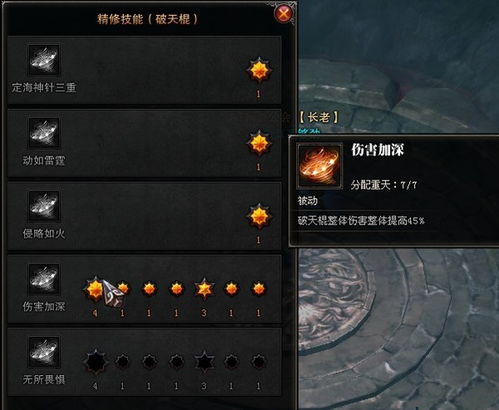
Task: Click the lit star of 侵略如火
Action: 259,217
